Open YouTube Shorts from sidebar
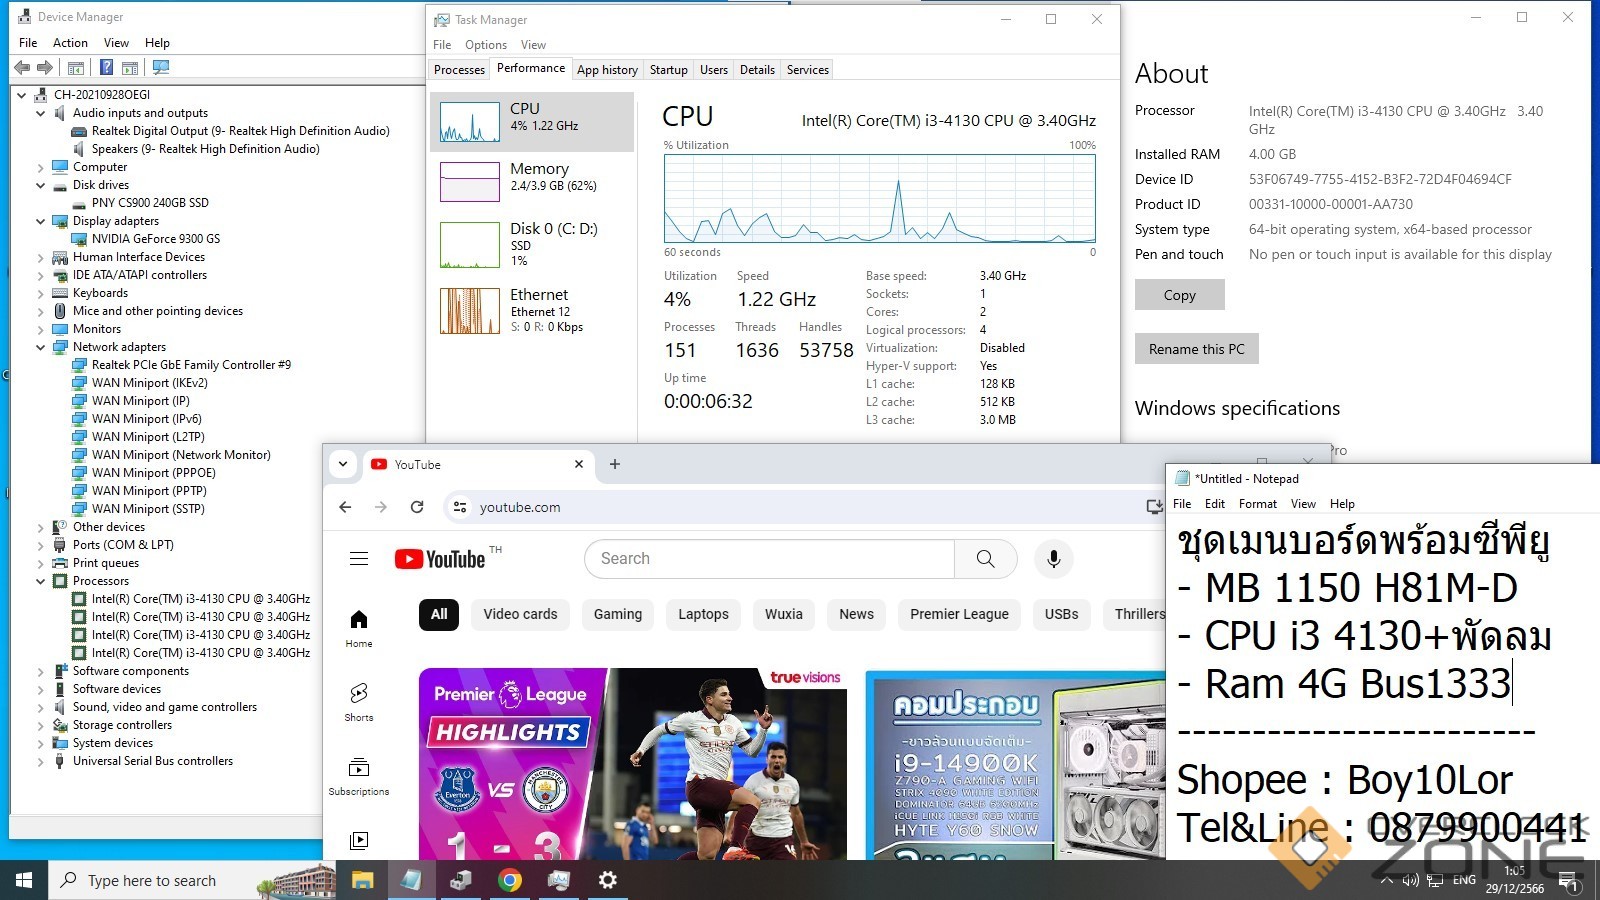The height and width of the screenshot is (900, 1600). coord(359,701)
